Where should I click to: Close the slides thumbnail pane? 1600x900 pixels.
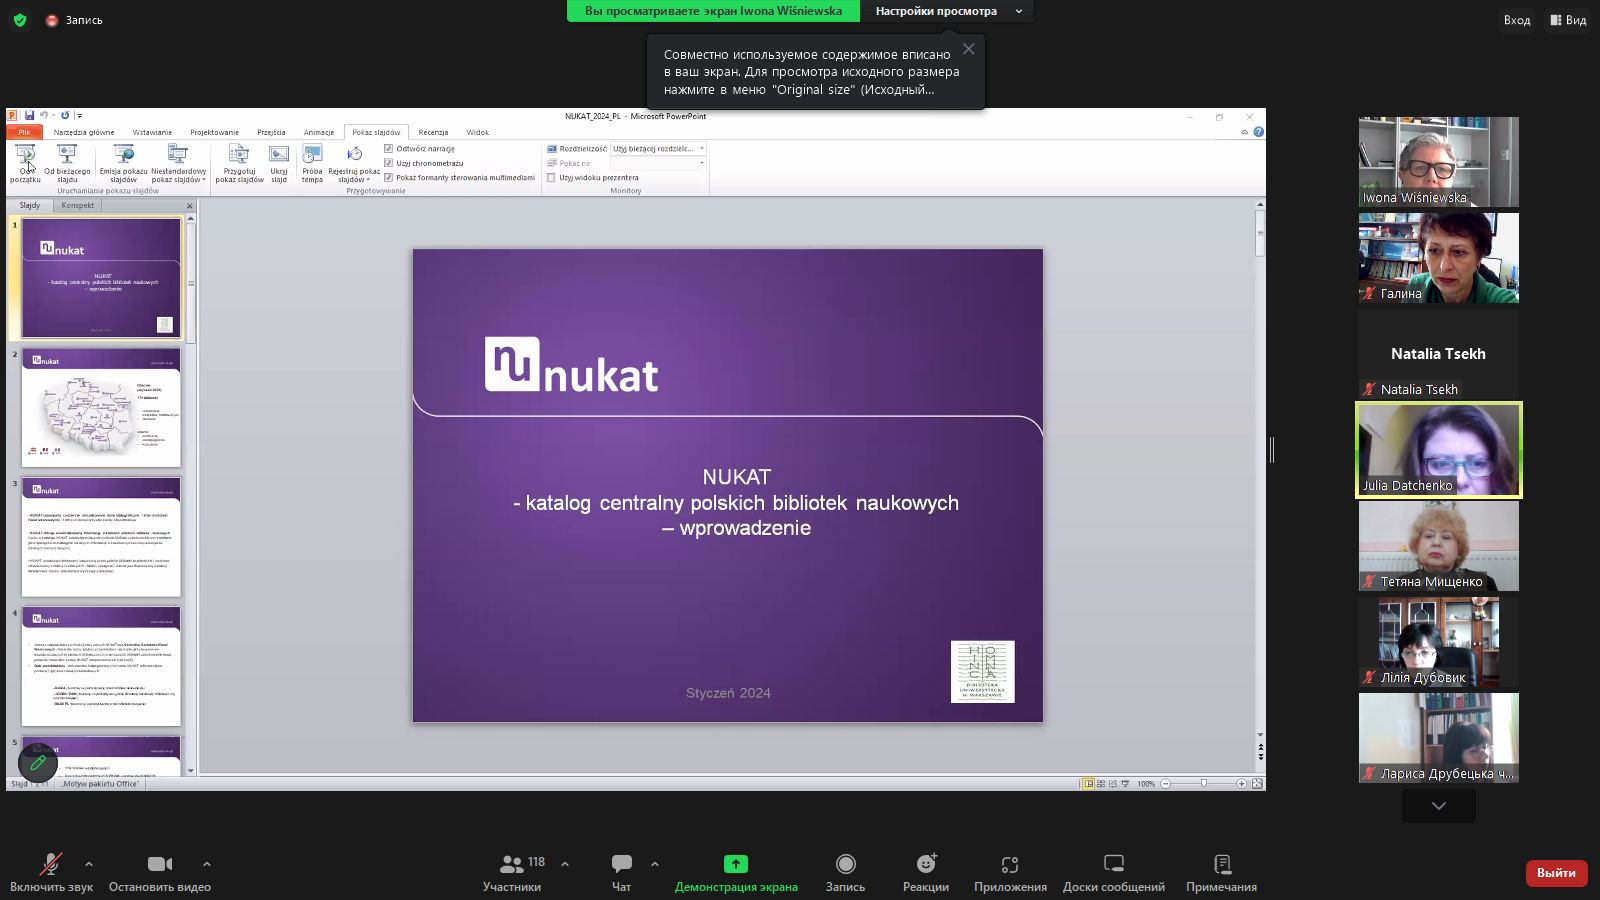pyautogui.click(x=190, y=206)
